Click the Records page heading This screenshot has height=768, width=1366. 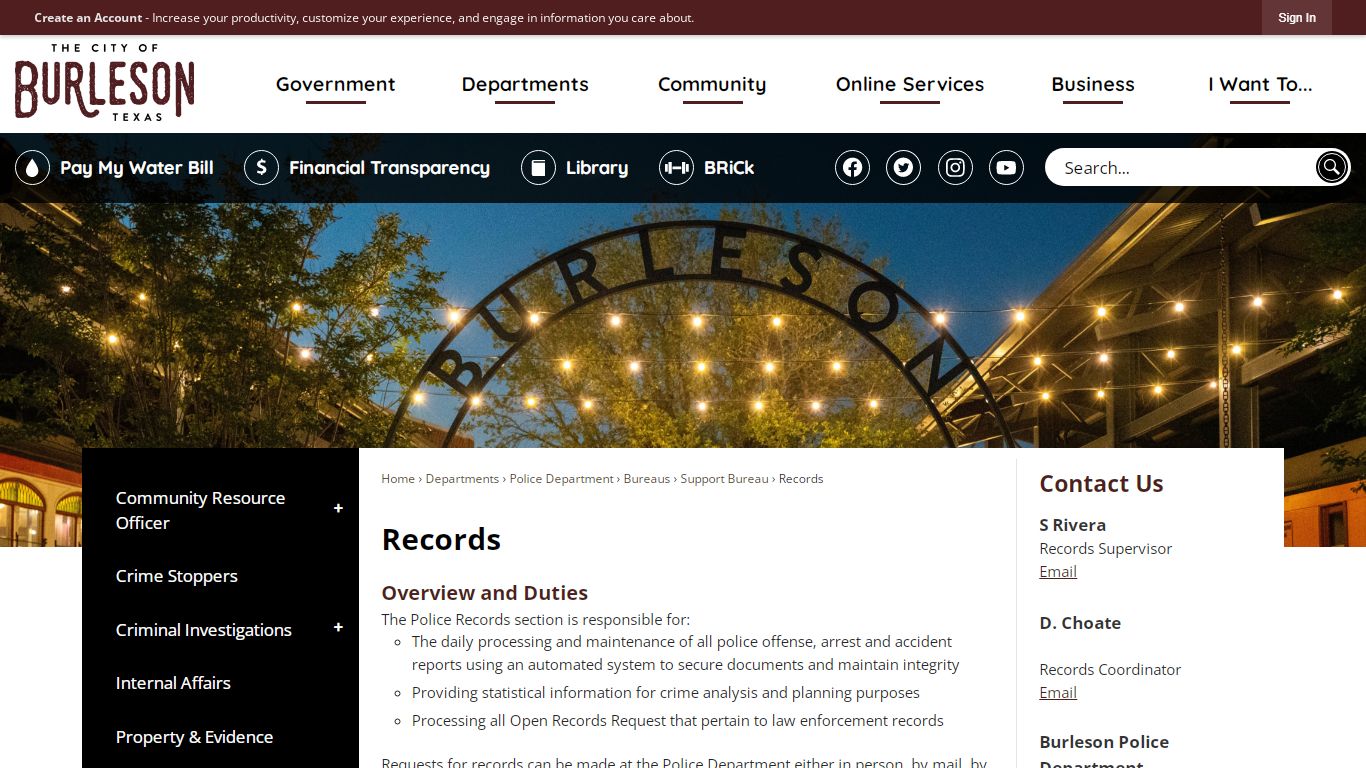coord(441,539)
